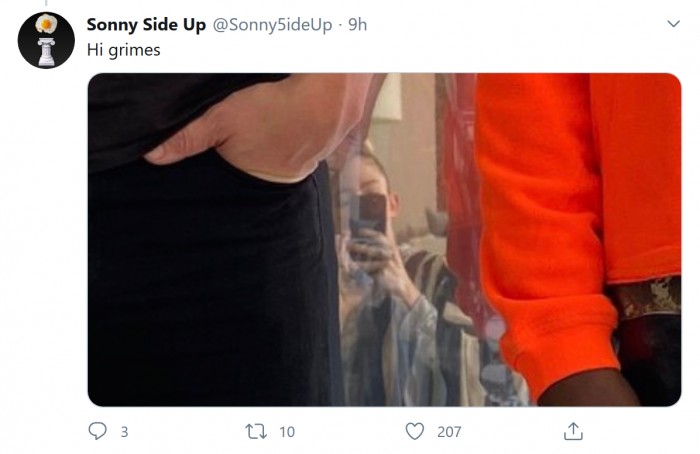
Task: Click the reply speech bubble icon
Action: click(97, 431)
